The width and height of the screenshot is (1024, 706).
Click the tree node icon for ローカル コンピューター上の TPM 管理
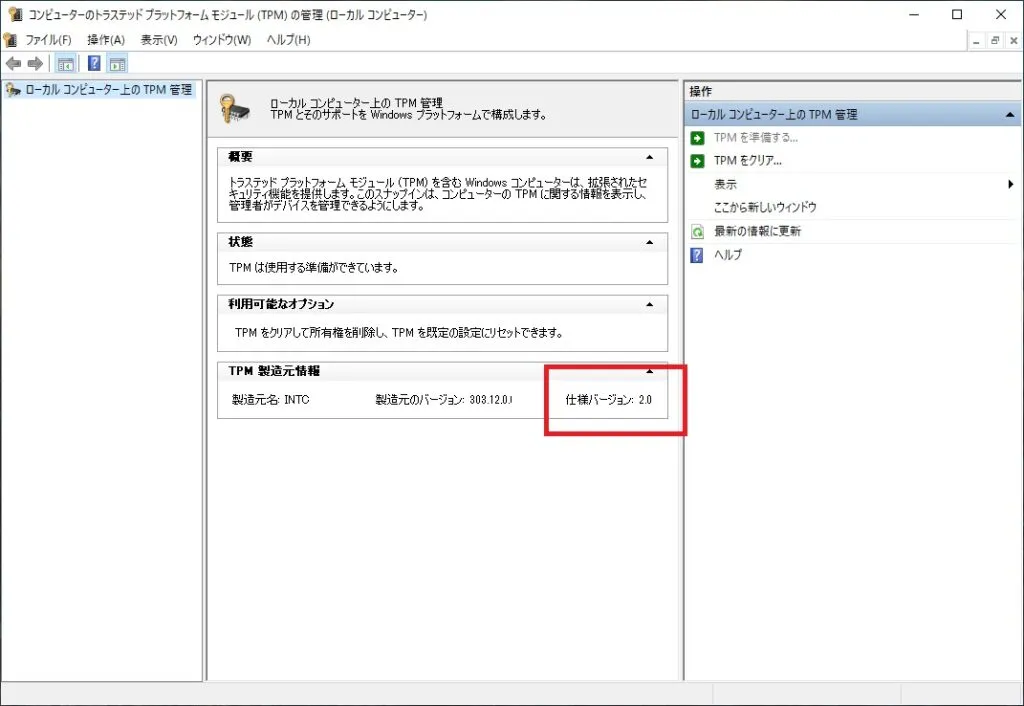click(13, 90)
